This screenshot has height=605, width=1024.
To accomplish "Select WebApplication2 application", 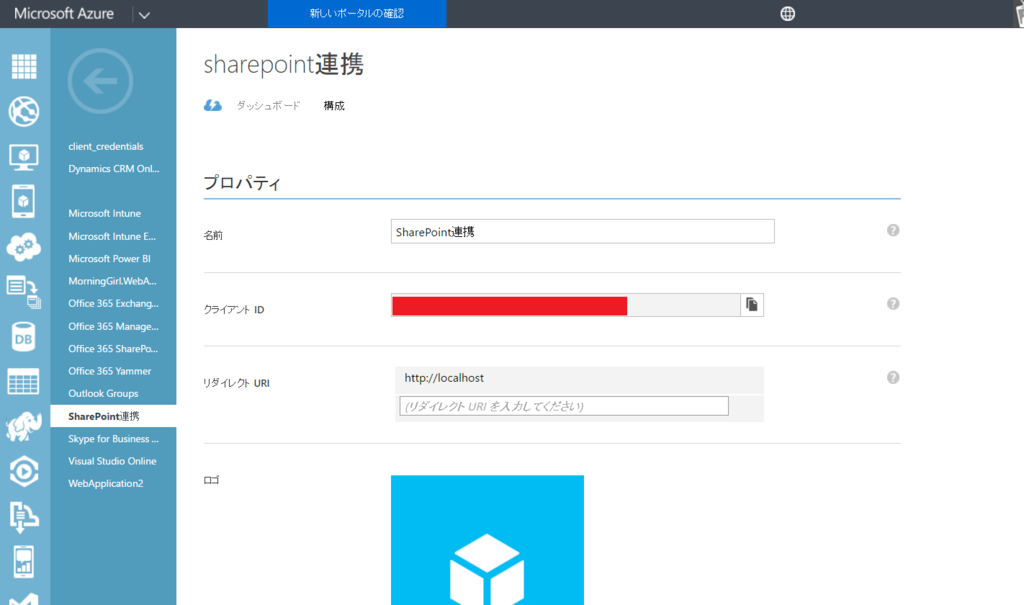I will tap(106, 483).
